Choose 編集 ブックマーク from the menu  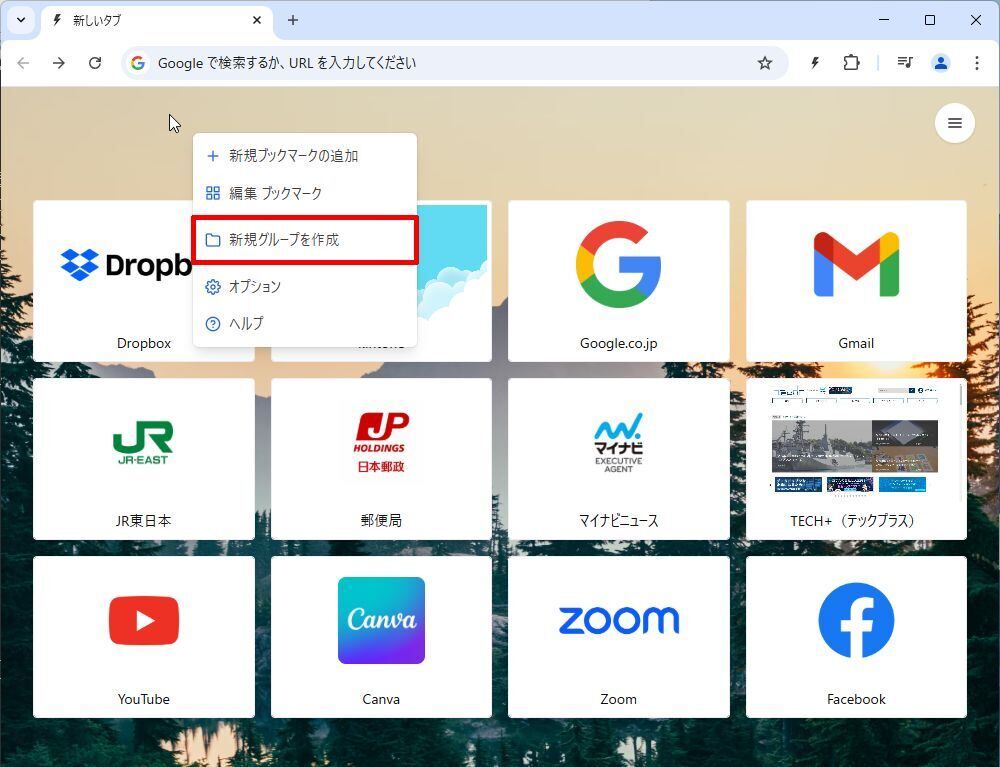coord(305,193)
